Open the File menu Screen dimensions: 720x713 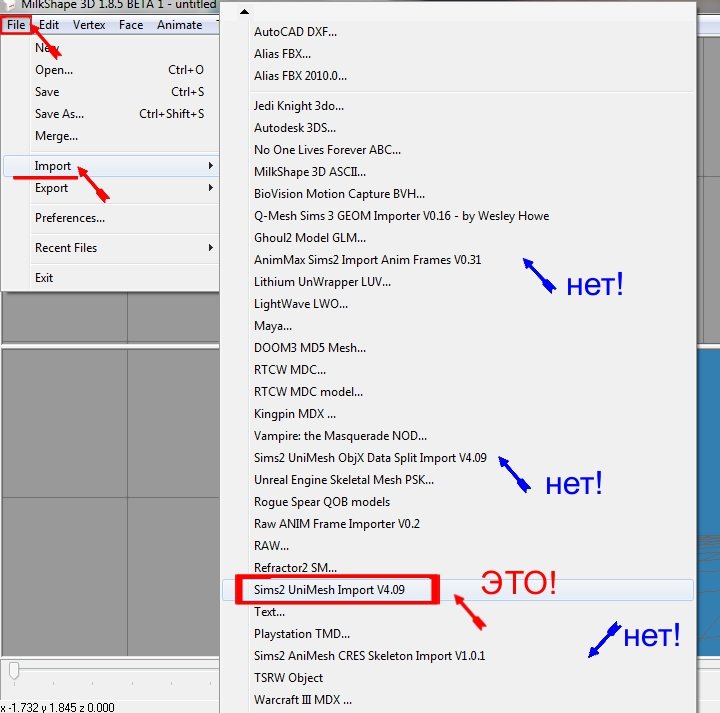click(x=16, y=25)
